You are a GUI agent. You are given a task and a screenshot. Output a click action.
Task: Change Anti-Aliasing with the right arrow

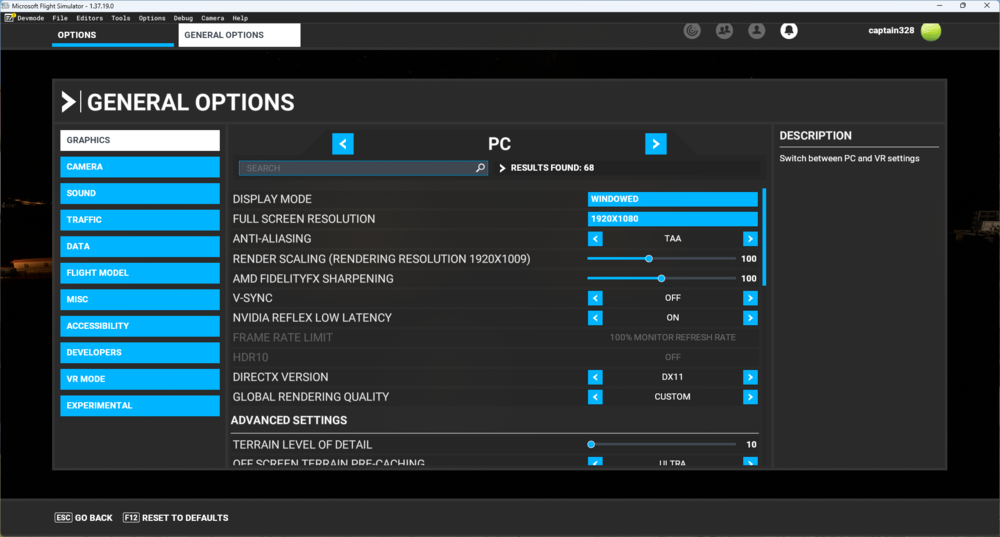coord(750,239)
